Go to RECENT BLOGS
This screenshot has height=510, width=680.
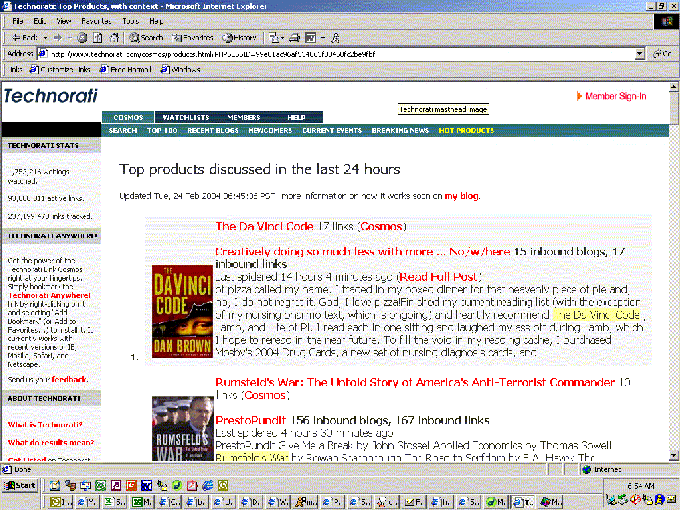(213, 131)
